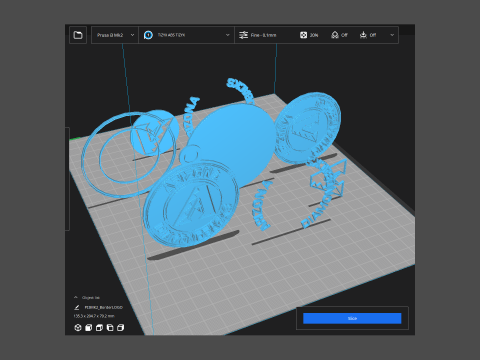The height and width of the screenshot is (360, 480).
Task: Switch to the right view cube icon
Action: coord(121,328)
